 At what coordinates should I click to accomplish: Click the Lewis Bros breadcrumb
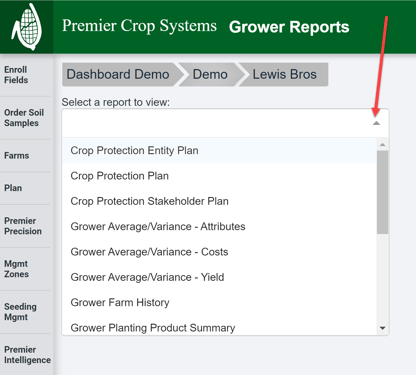(x=284, y=74)
